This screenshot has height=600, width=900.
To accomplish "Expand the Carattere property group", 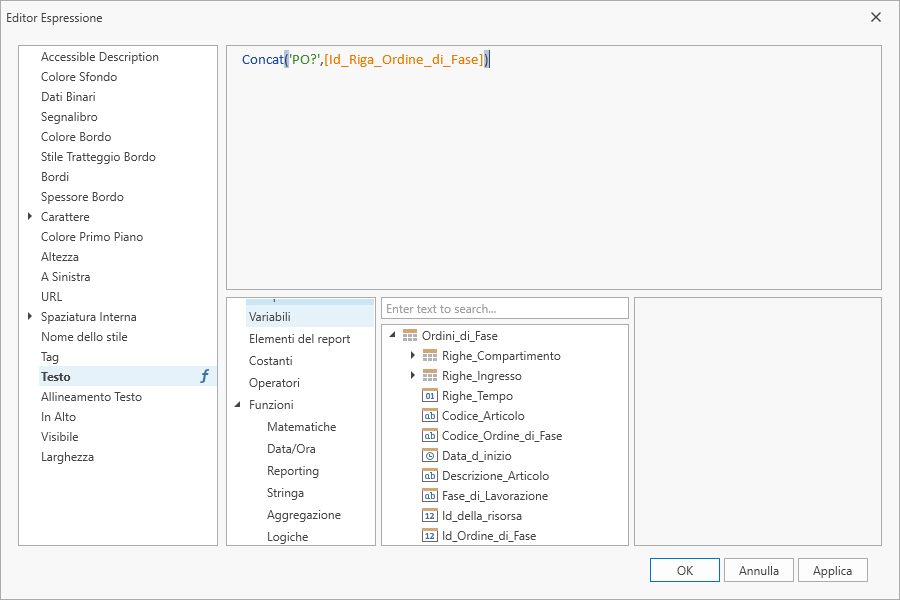I will (30, 216).
